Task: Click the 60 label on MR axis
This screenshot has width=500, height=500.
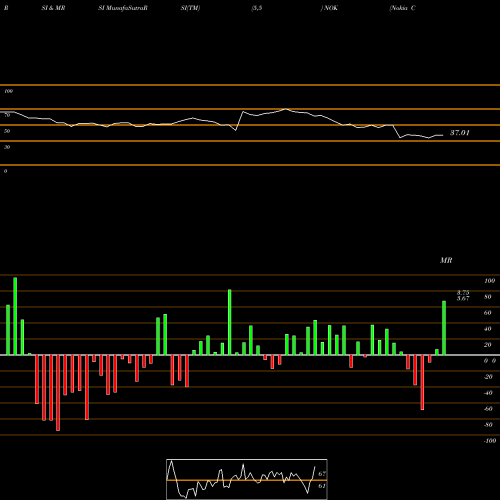Action: (488, 313)
